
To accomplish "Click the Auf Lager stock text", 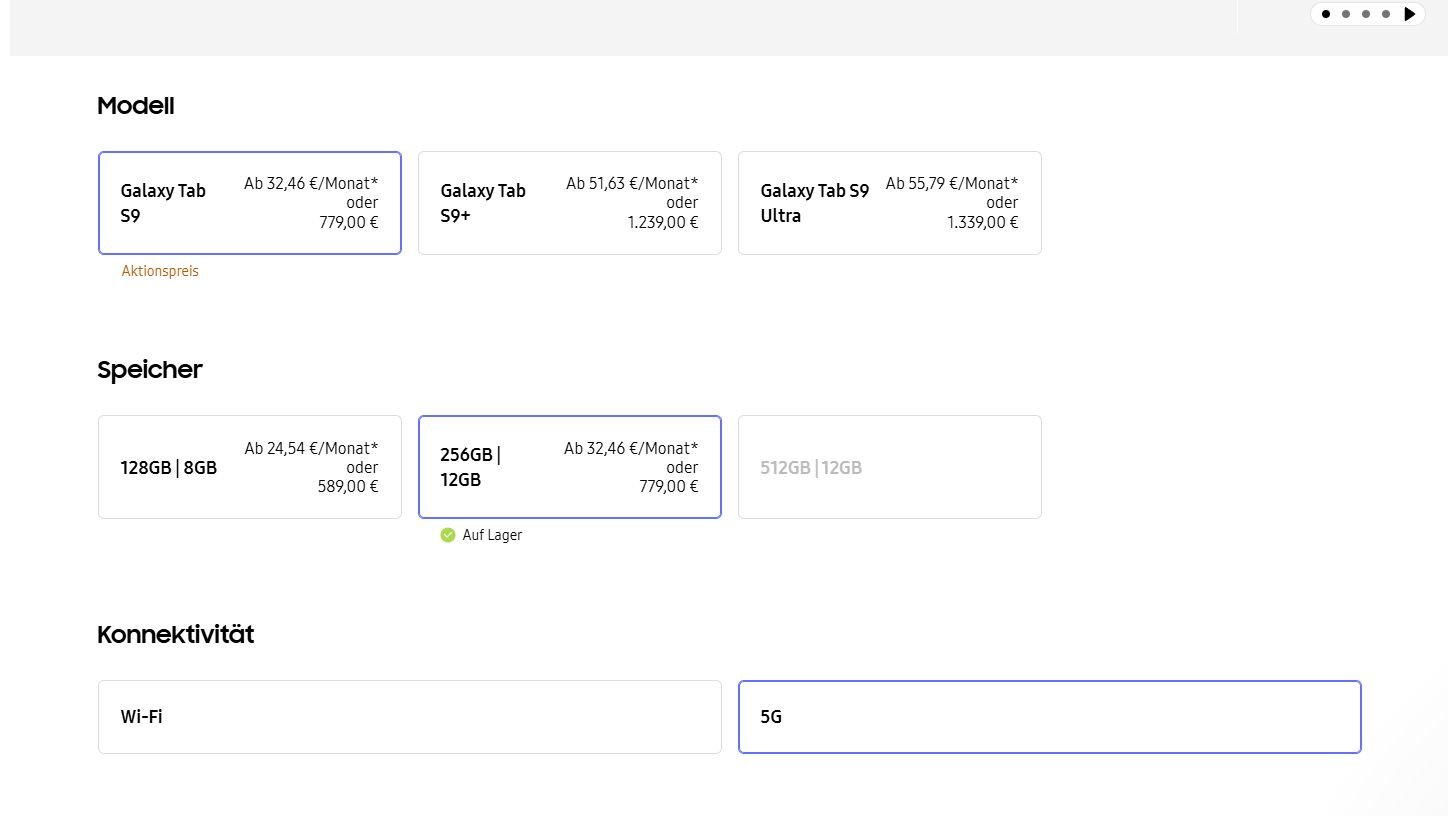I will pos(492,535).
